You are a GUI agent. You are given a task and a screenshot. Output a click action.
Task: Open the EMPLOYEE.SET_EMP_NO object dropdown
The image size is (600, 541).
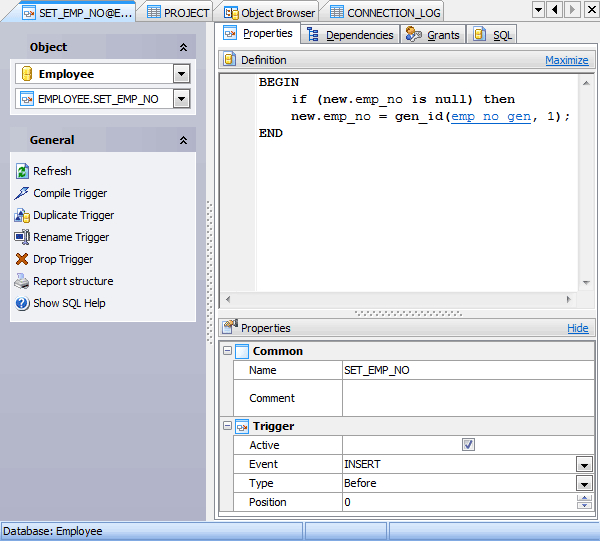coord(181,99)
